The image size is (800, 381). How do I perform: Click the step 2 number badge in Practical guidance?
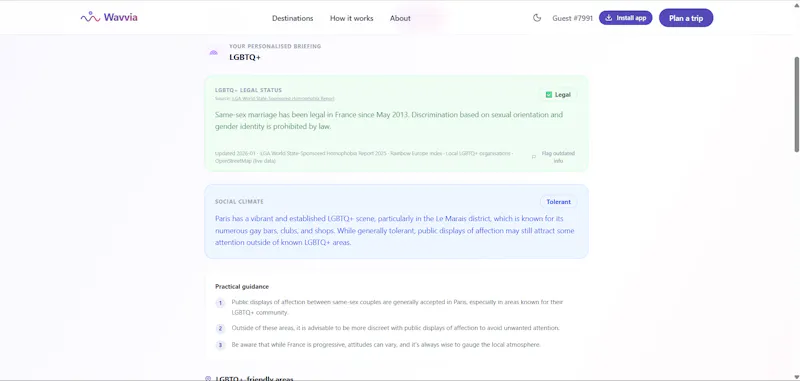coord(220,328)
